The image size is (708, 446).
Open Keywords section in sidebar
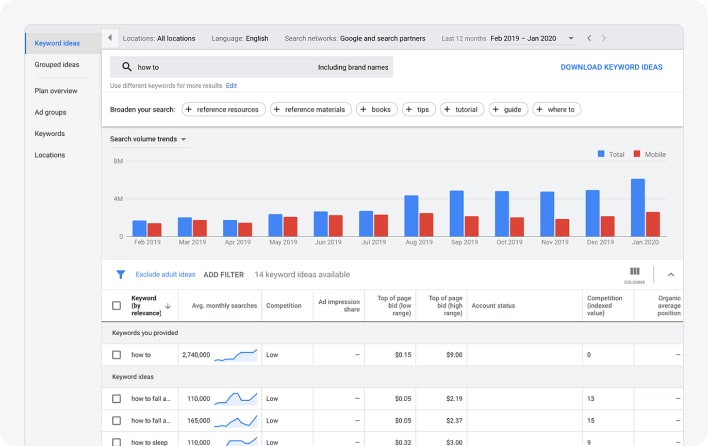[x=50, y=134]
